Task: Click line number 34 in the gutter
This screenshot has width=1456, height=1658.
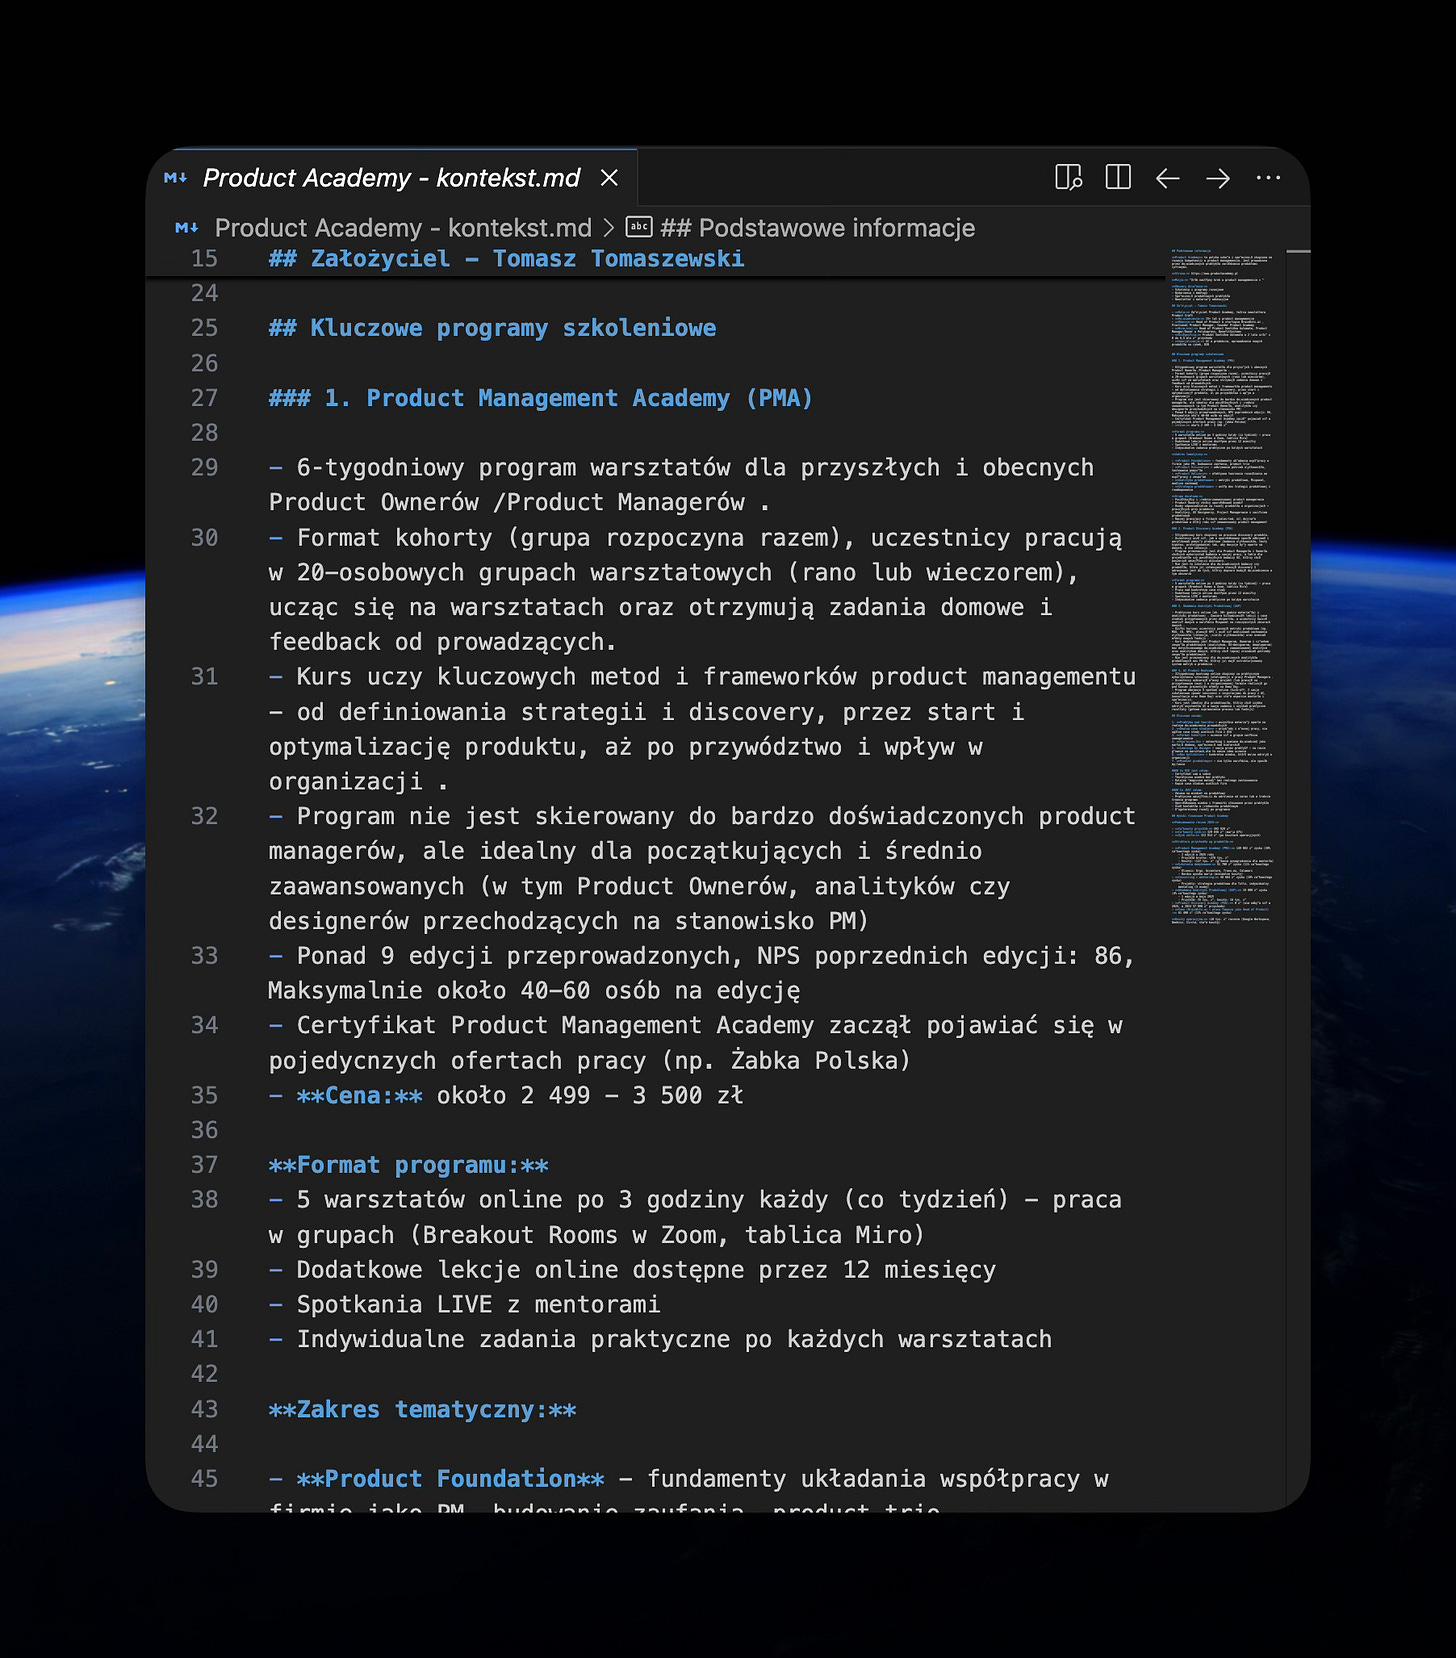Action: pyautogui.click(x=204, y=1025)
